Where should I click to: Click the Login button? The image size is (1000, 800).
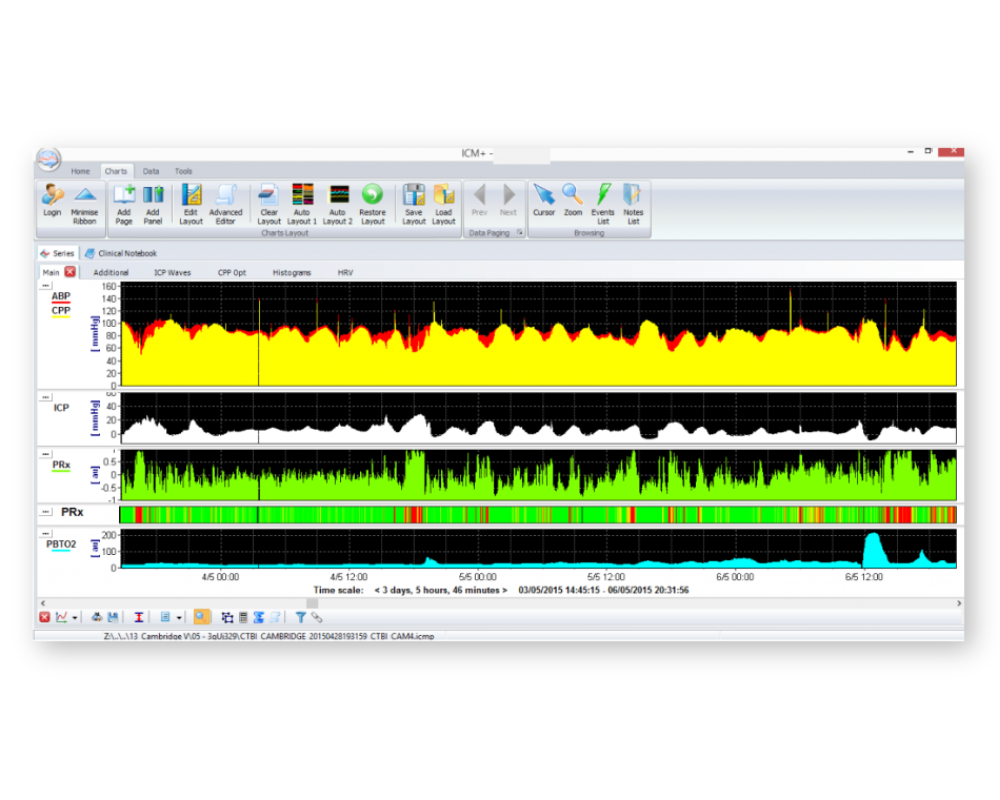52,196
